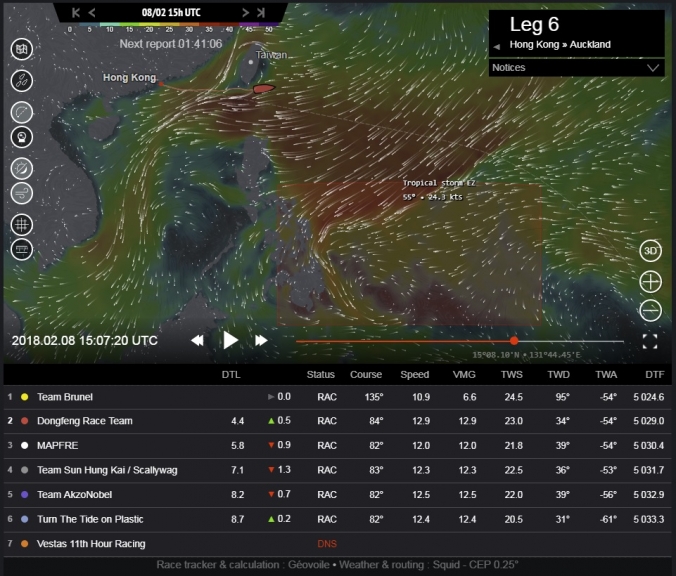676x576 pixels.
Task: Click Team Brunel's DTF value 5 024.6
Action: point(648,397)
